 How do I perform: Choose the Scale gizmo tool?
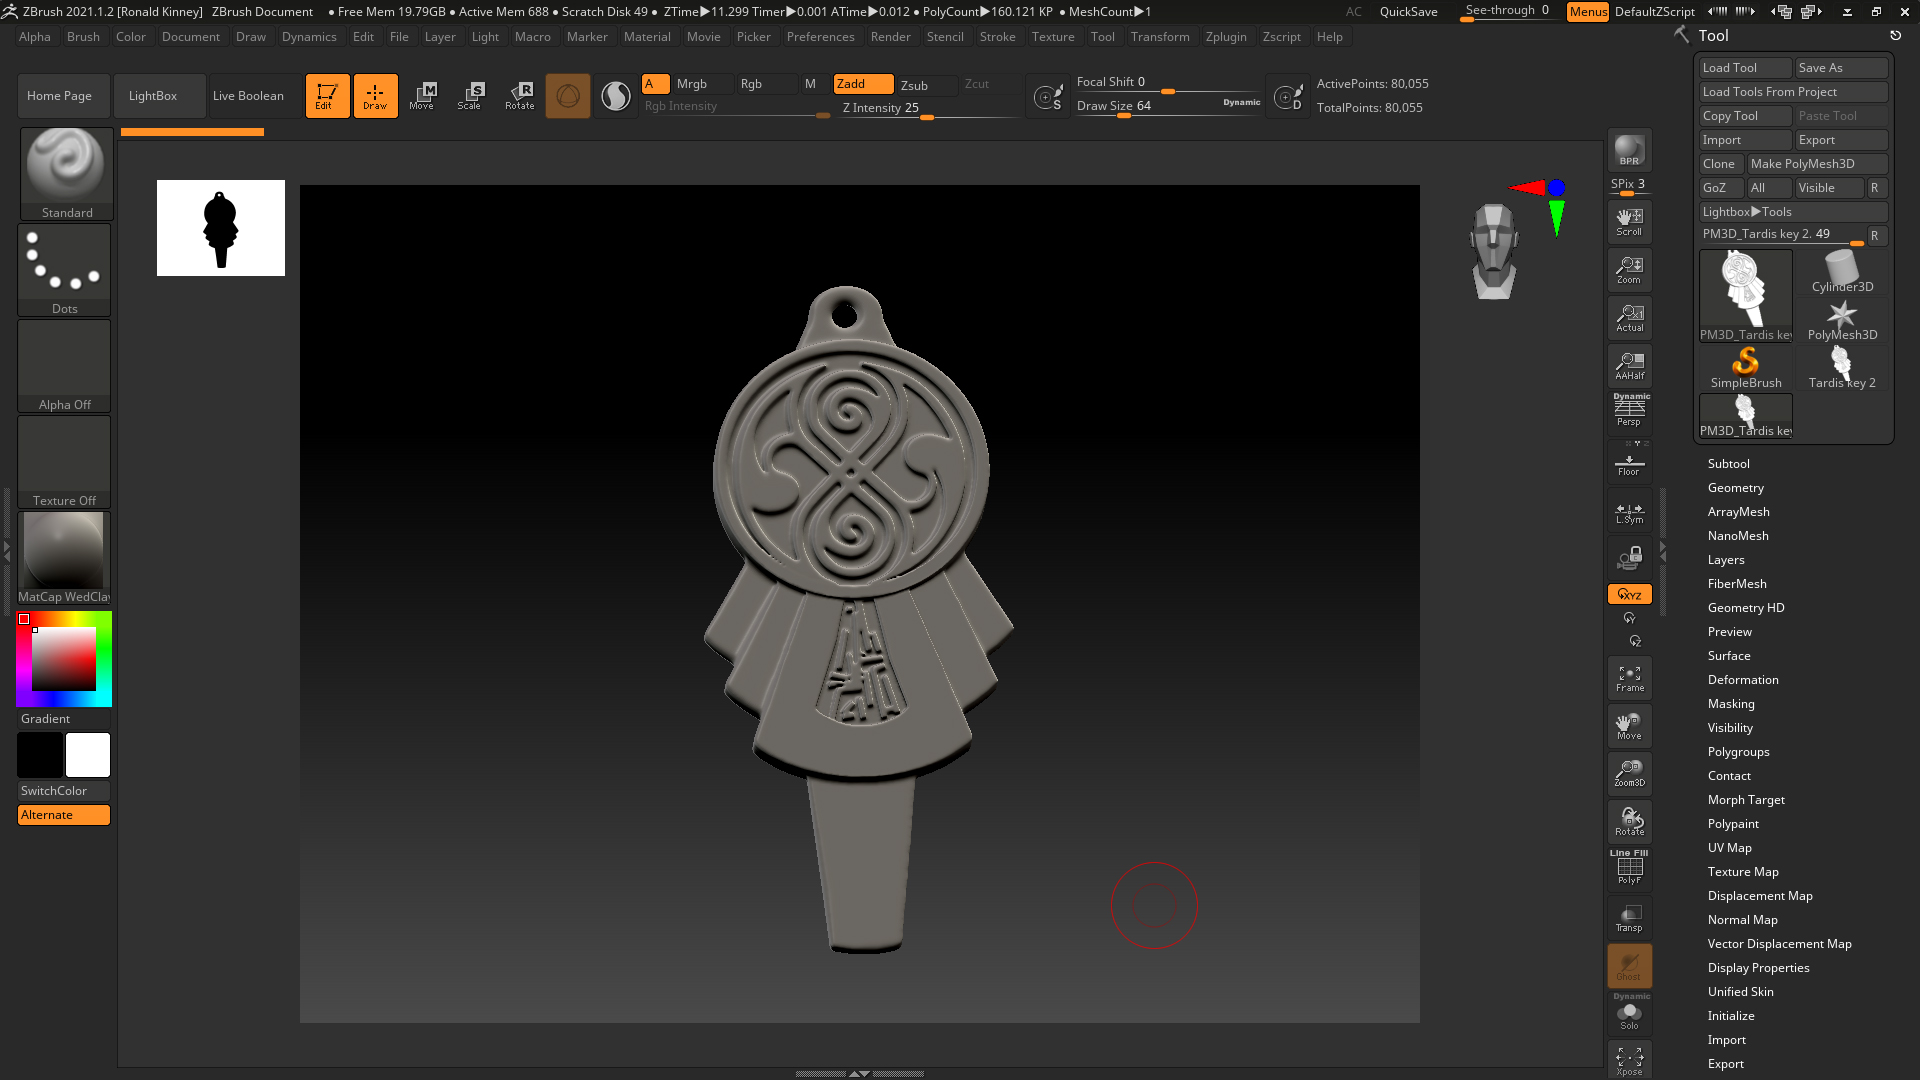(x=470, y=96)
